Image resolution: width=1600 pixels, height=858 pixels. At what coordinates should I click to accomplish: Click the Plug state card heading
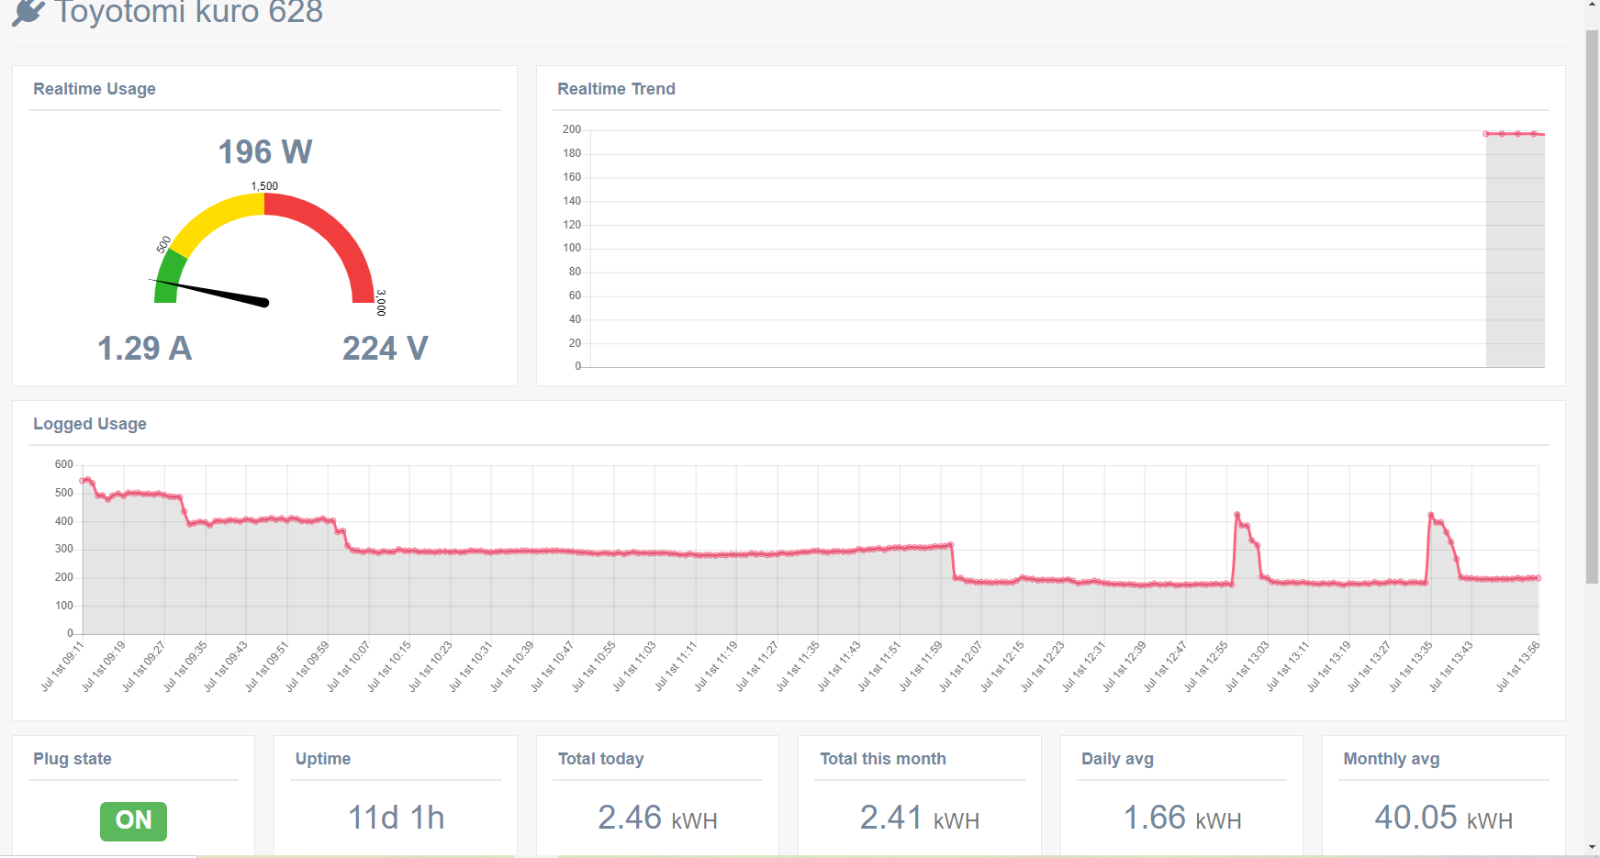[72, 759]
